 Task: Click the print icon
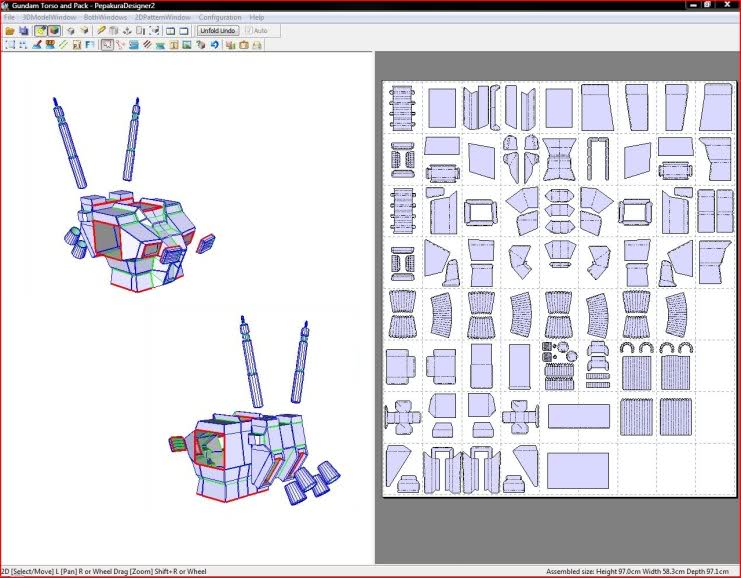pos(257,45)
